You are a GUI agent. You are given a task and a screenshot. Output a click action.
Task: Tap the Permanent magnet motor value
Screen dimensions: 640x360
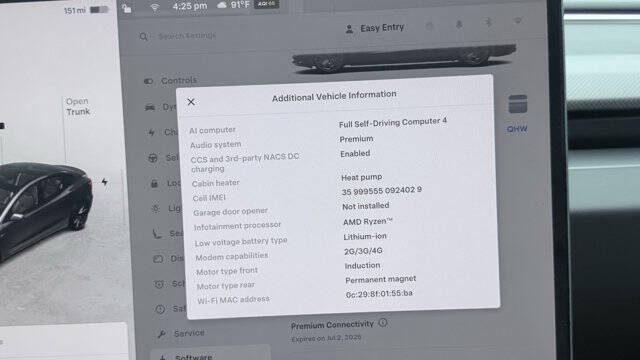(x=381, y=280)
